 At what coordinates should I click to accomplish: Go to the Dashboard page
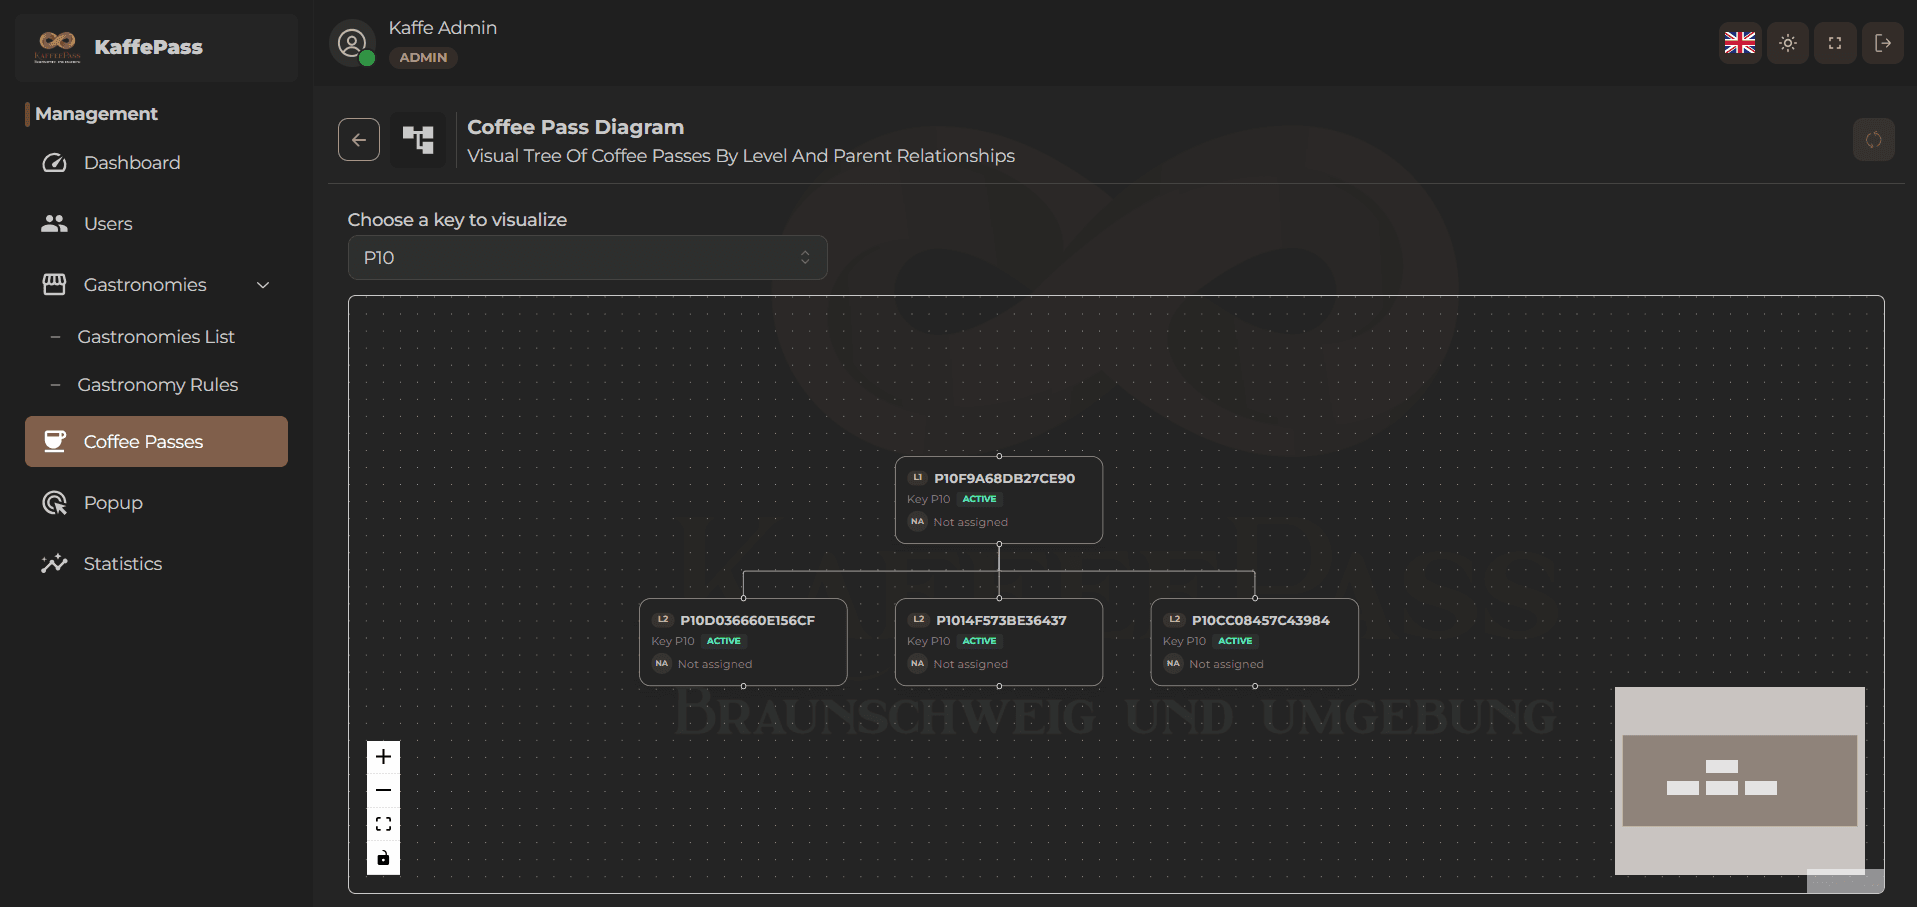pos(132,163)
